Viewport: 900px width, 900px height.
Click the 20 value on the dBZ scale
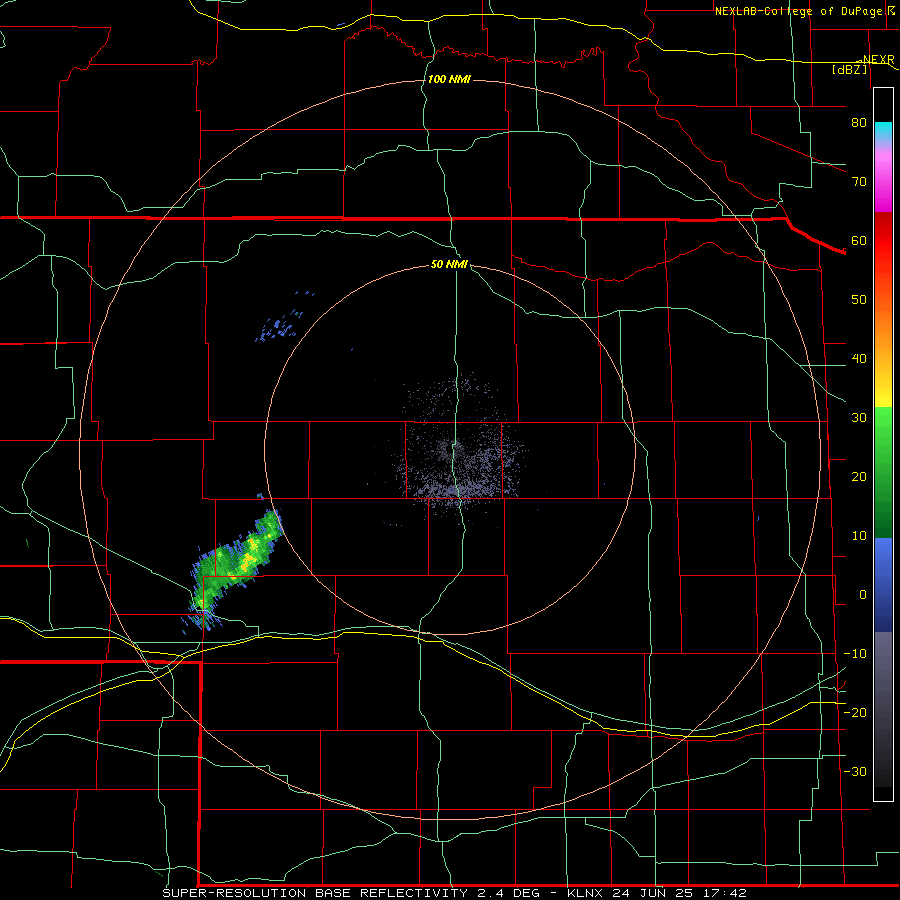[859, 477]
